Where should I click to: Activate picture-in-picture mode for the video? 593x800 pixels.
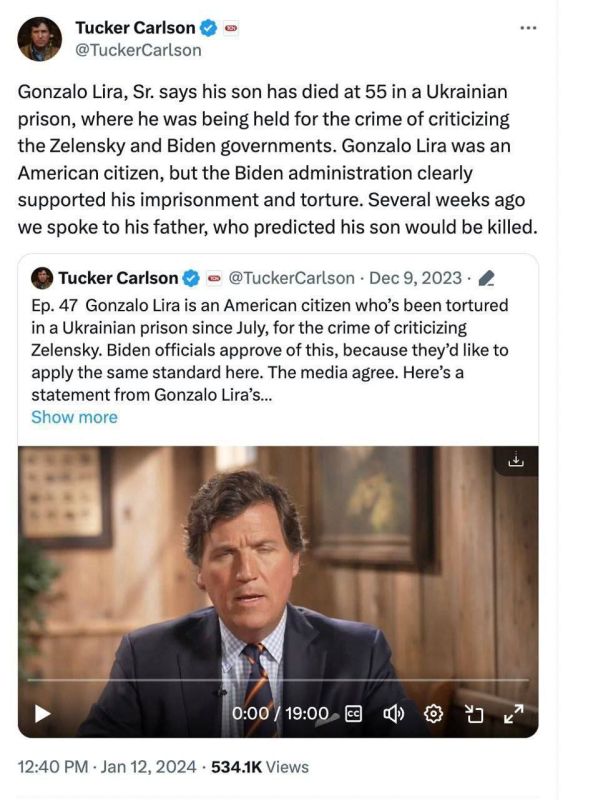(474, 714)
